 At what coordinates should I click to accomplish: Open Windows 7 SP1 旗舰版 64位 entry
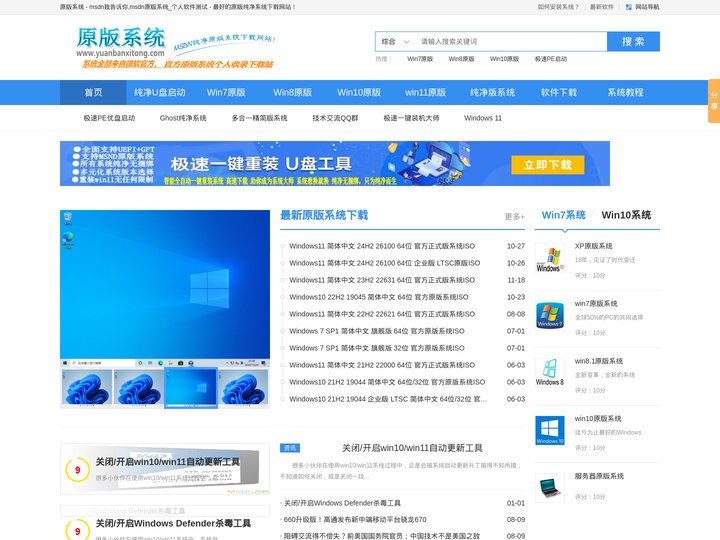coord(377,331)
